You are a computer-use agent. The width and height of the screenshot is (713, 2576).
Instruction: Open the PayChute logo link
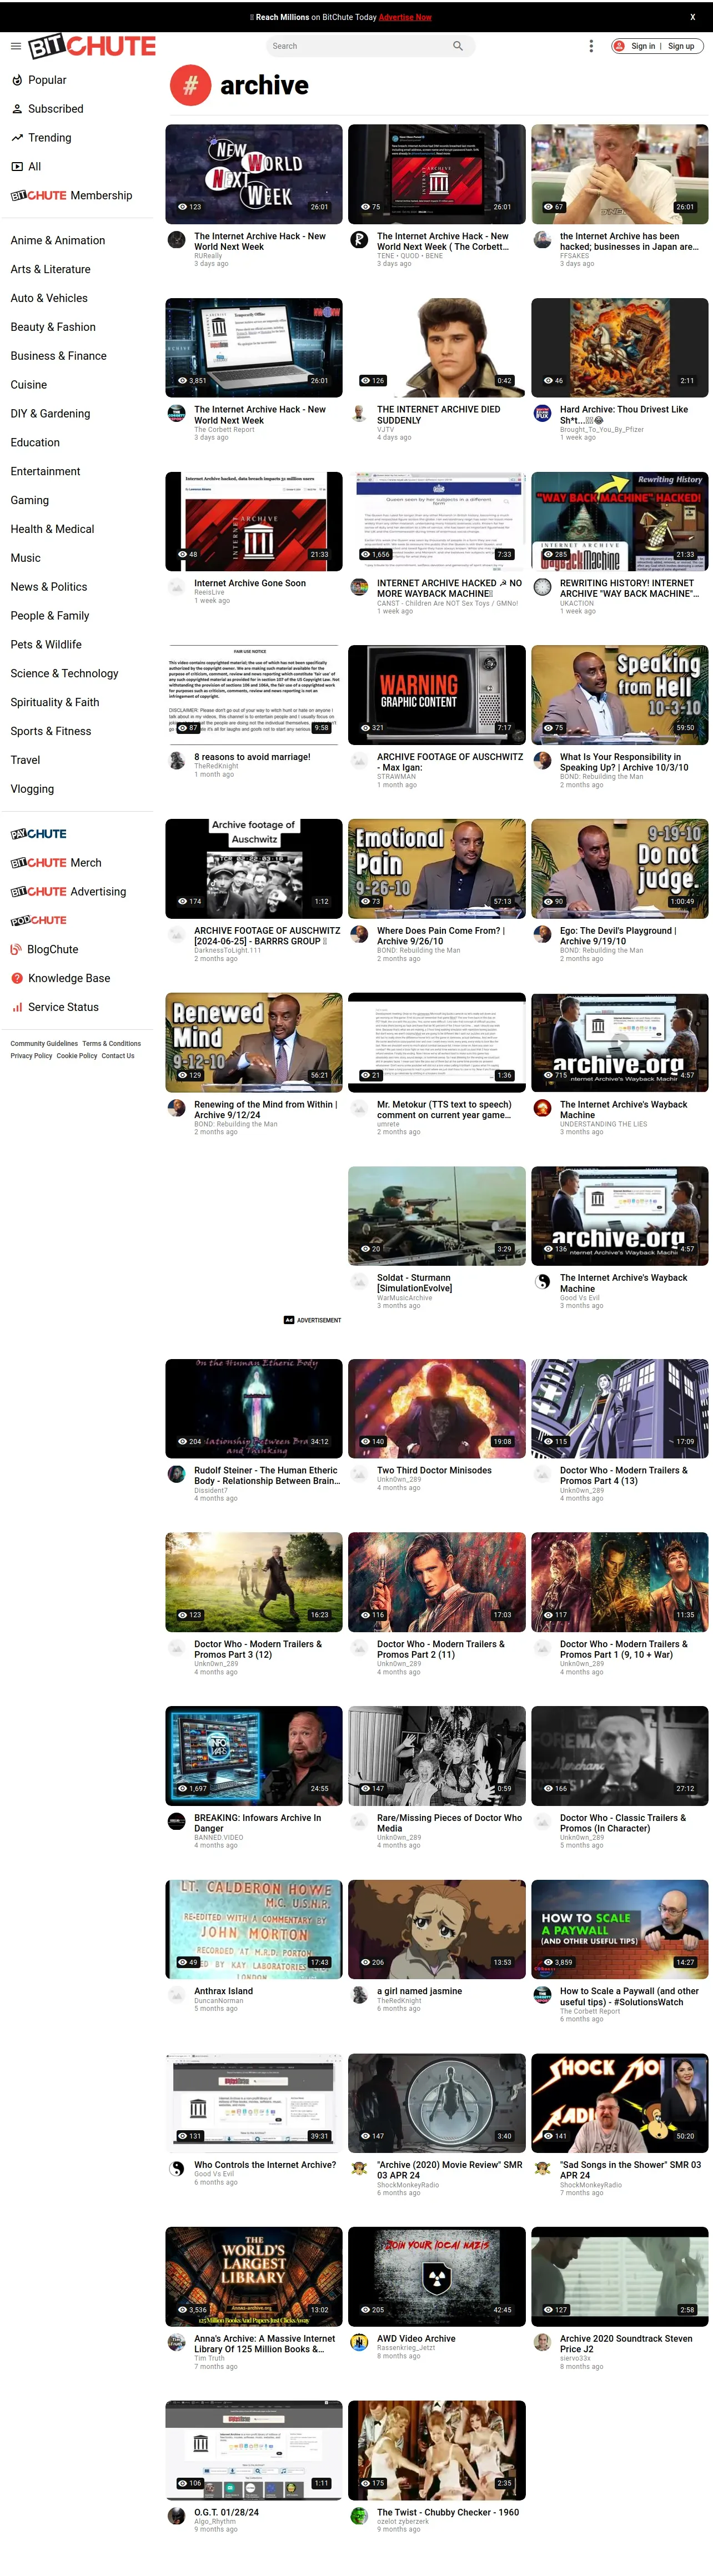click(38, 834)
